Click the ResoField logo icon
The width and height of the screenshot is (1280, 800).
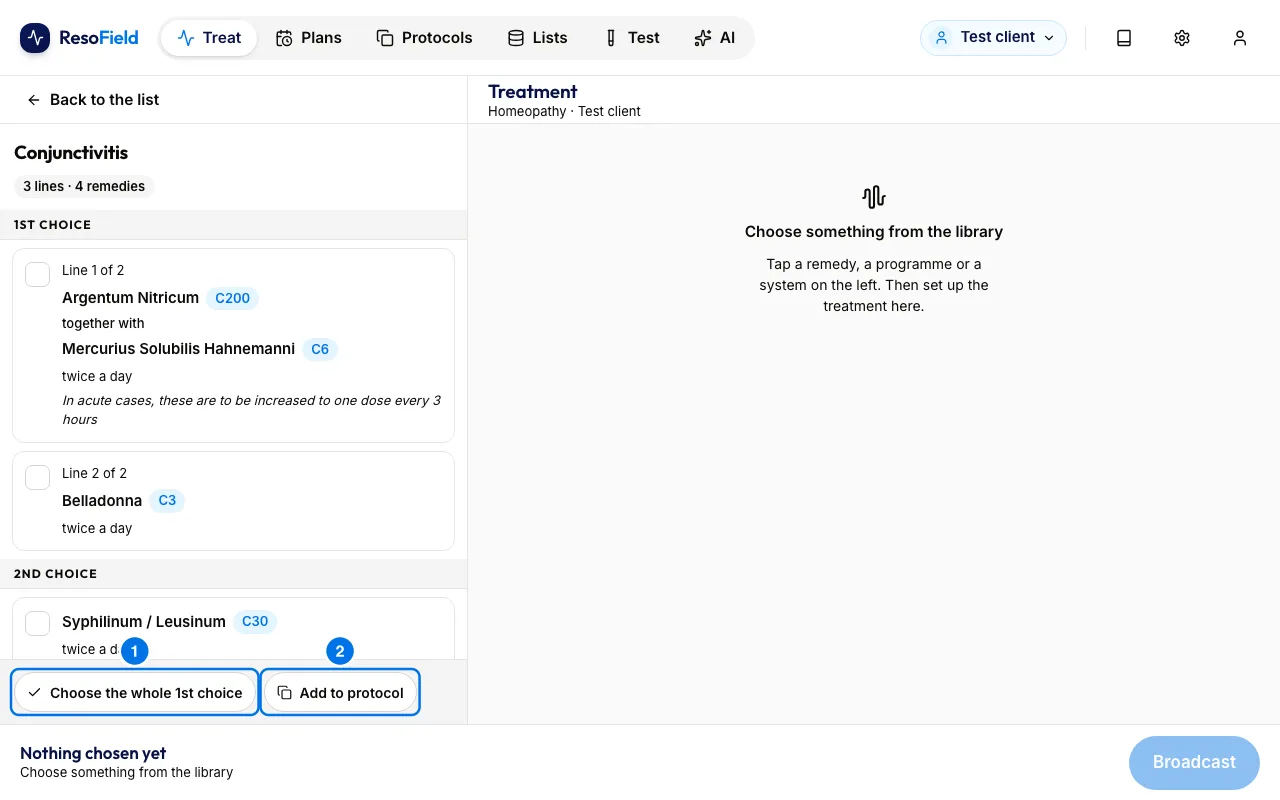[x=35, y=38]
